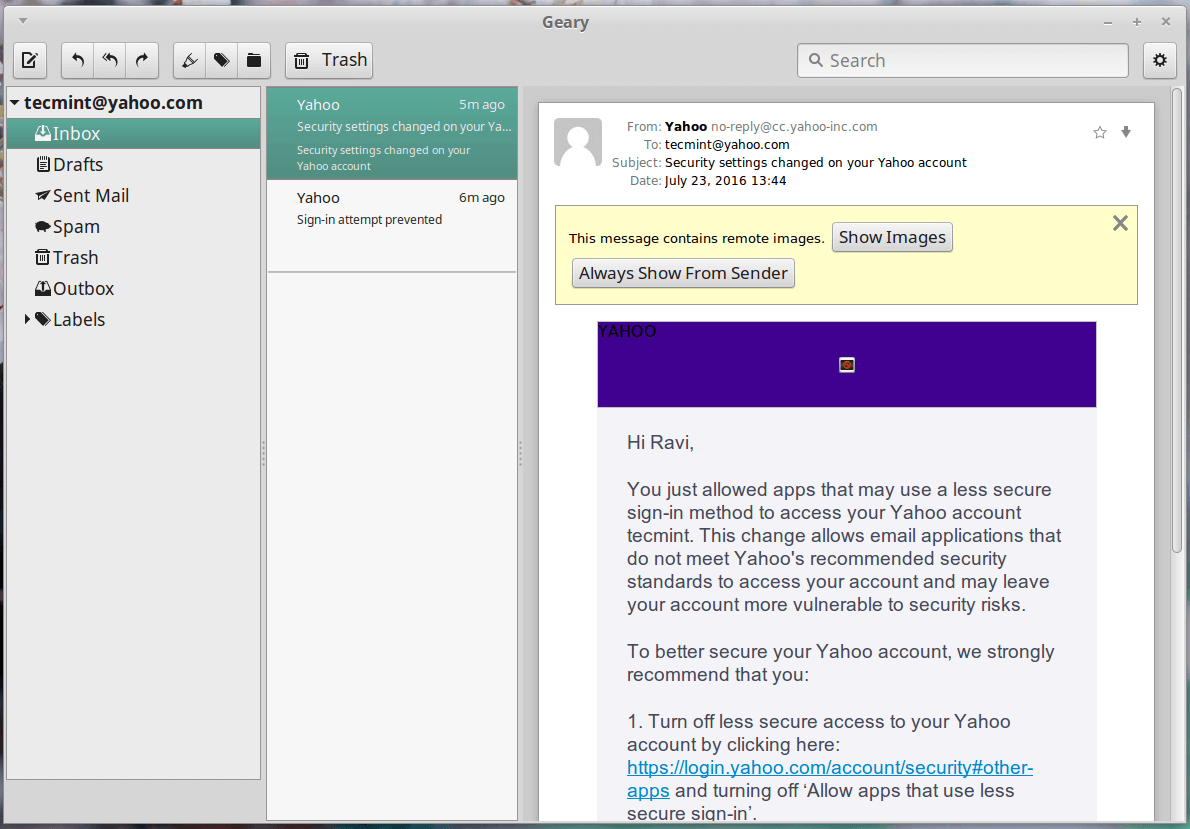Click the Show Images button

892,238
